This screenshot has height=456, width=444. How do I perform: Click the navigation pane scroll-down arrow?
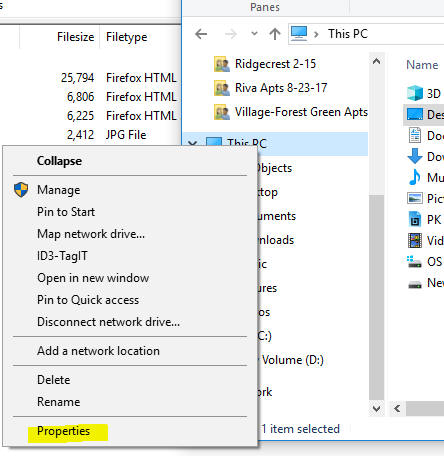pyautogui.click(x=376, y=408)
